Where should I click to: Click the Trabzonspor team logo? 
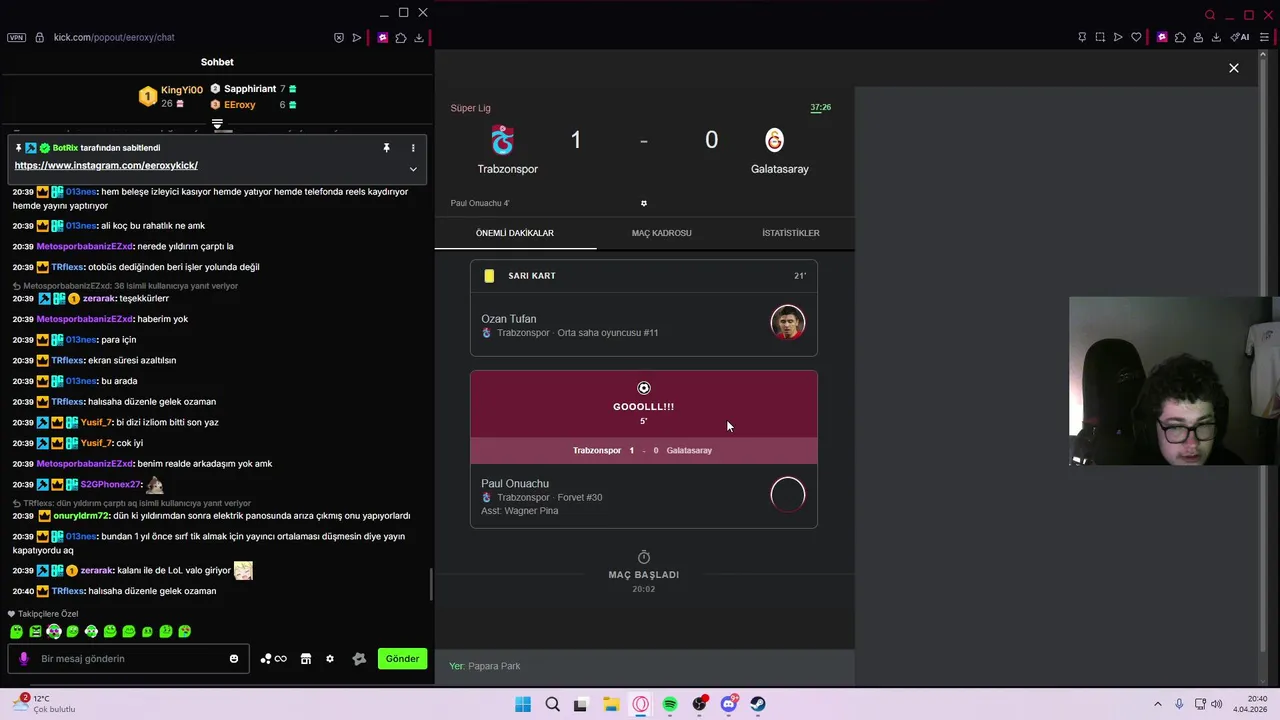pyautogui.click(x=503, y=140)
